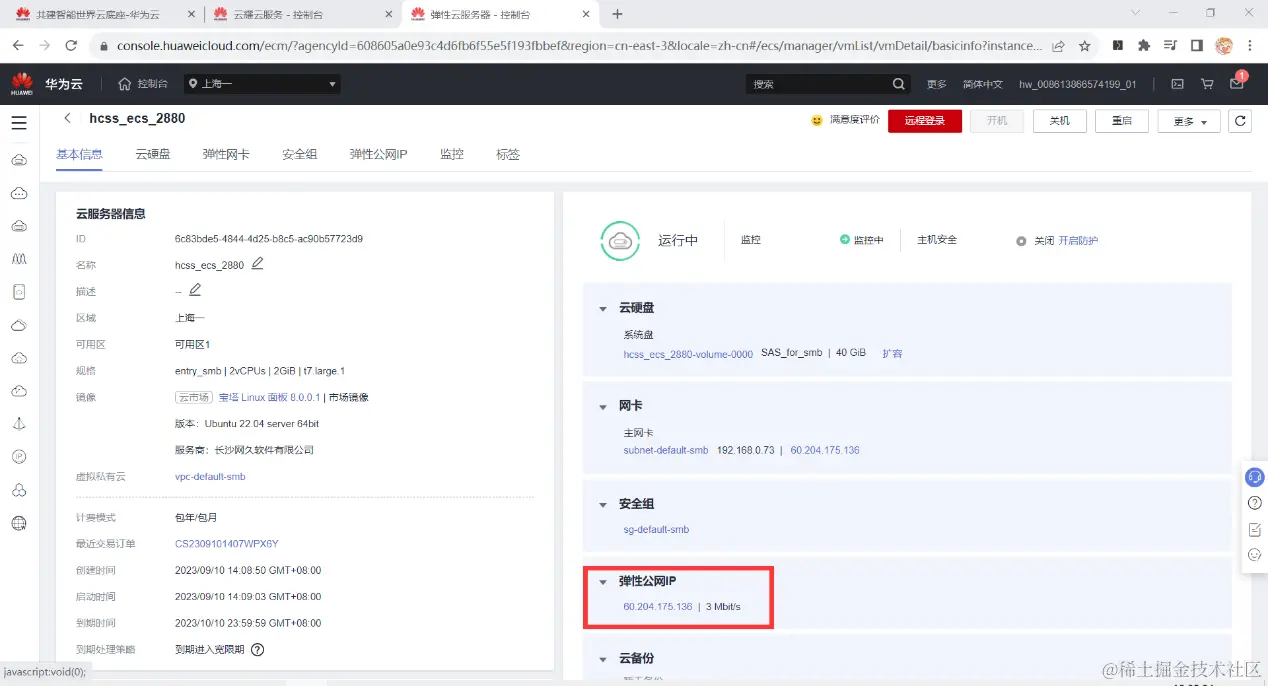
Task: Open the subnet-default-smb link
Action: click(x=666, y=450)
